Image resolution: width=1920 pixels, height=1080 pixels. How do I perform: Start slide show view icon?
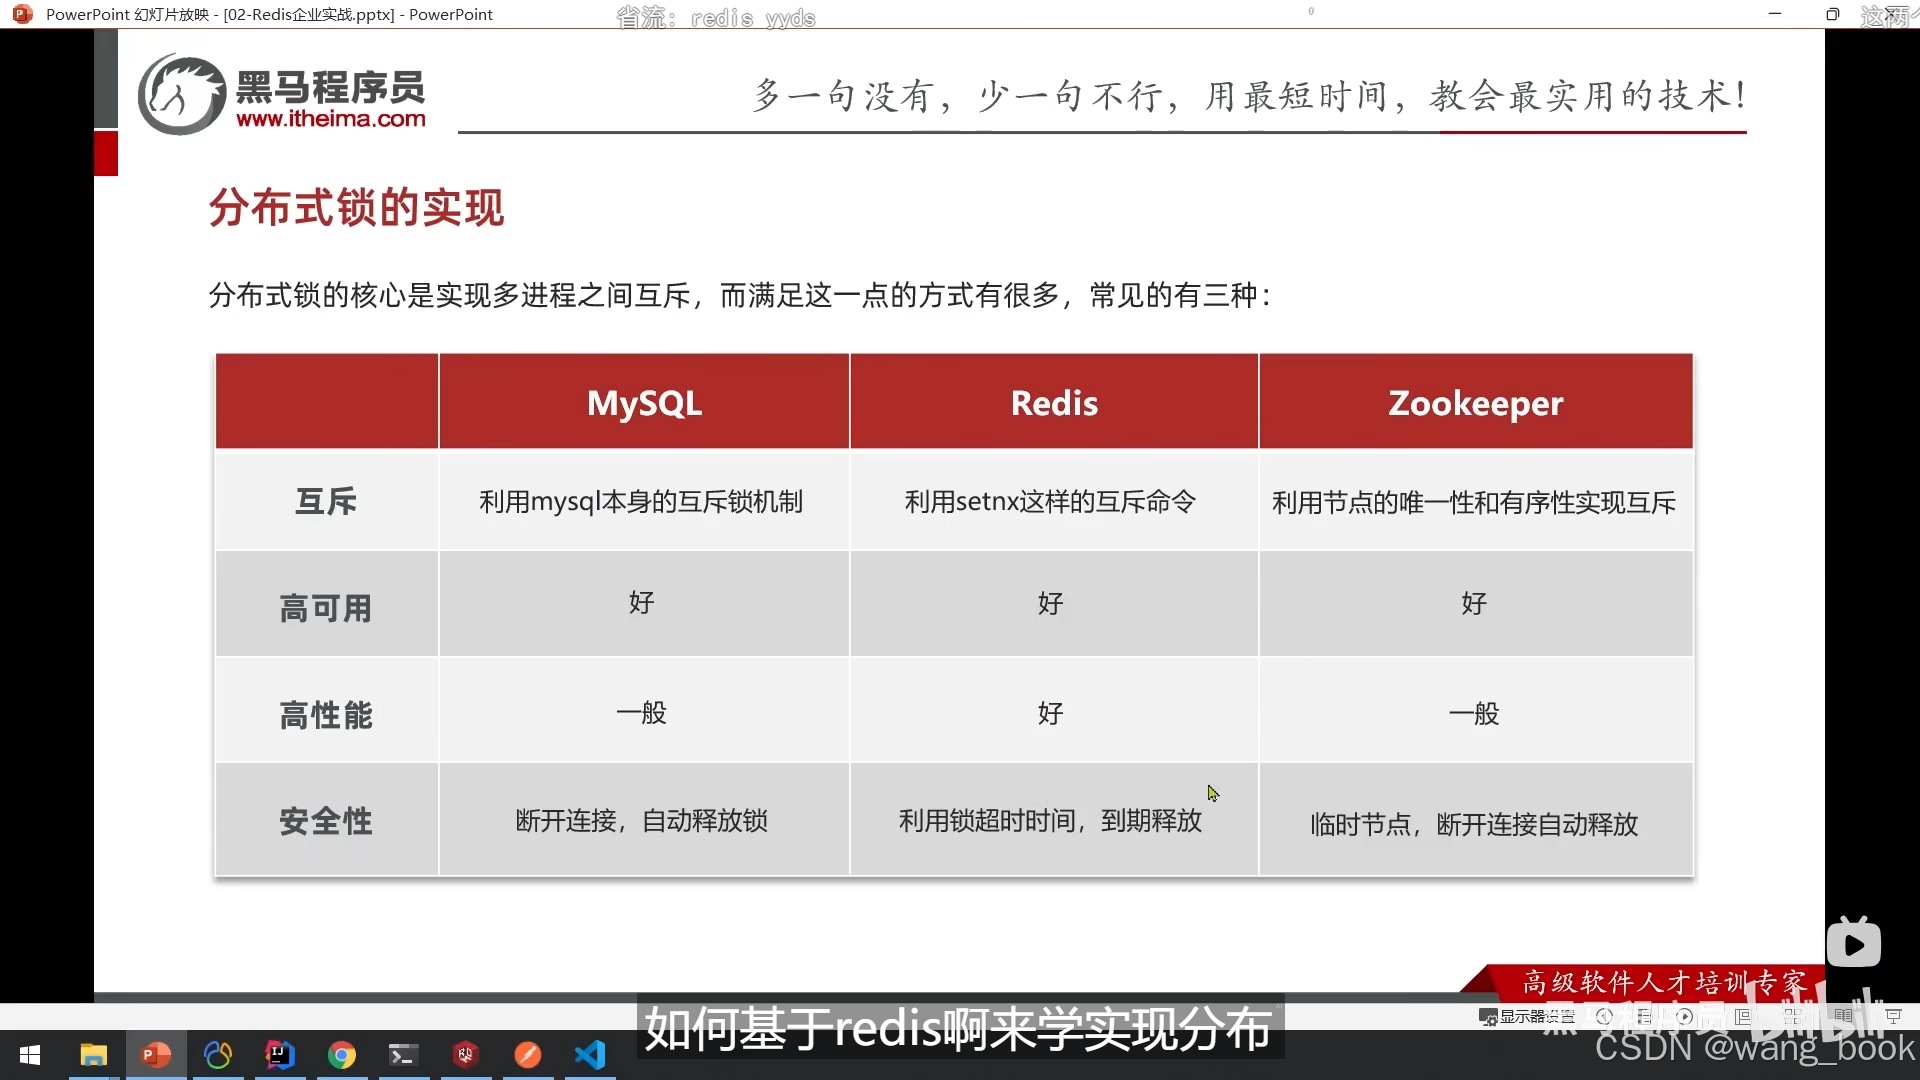click(x=1893, y=1016)
